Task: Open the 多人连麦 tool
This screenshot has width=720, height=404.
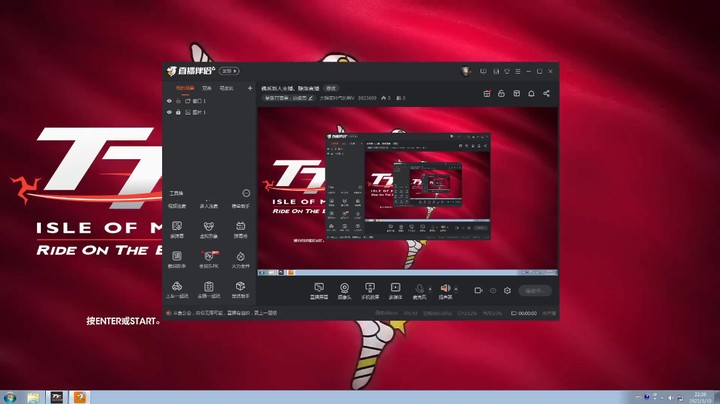Action: tap(208, 206)
